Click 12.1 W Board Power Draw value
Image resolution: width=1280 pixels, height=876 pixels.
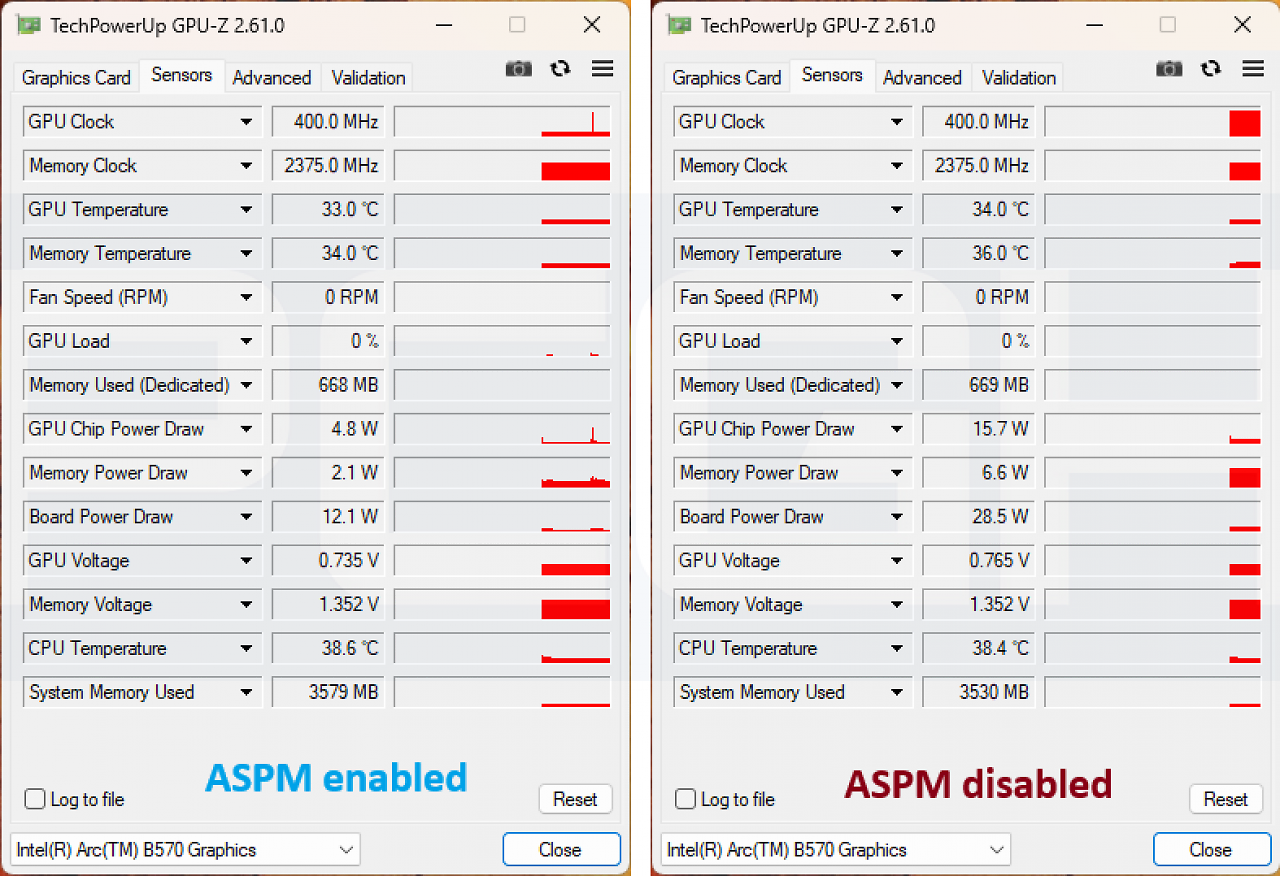(x=328, y=517)
